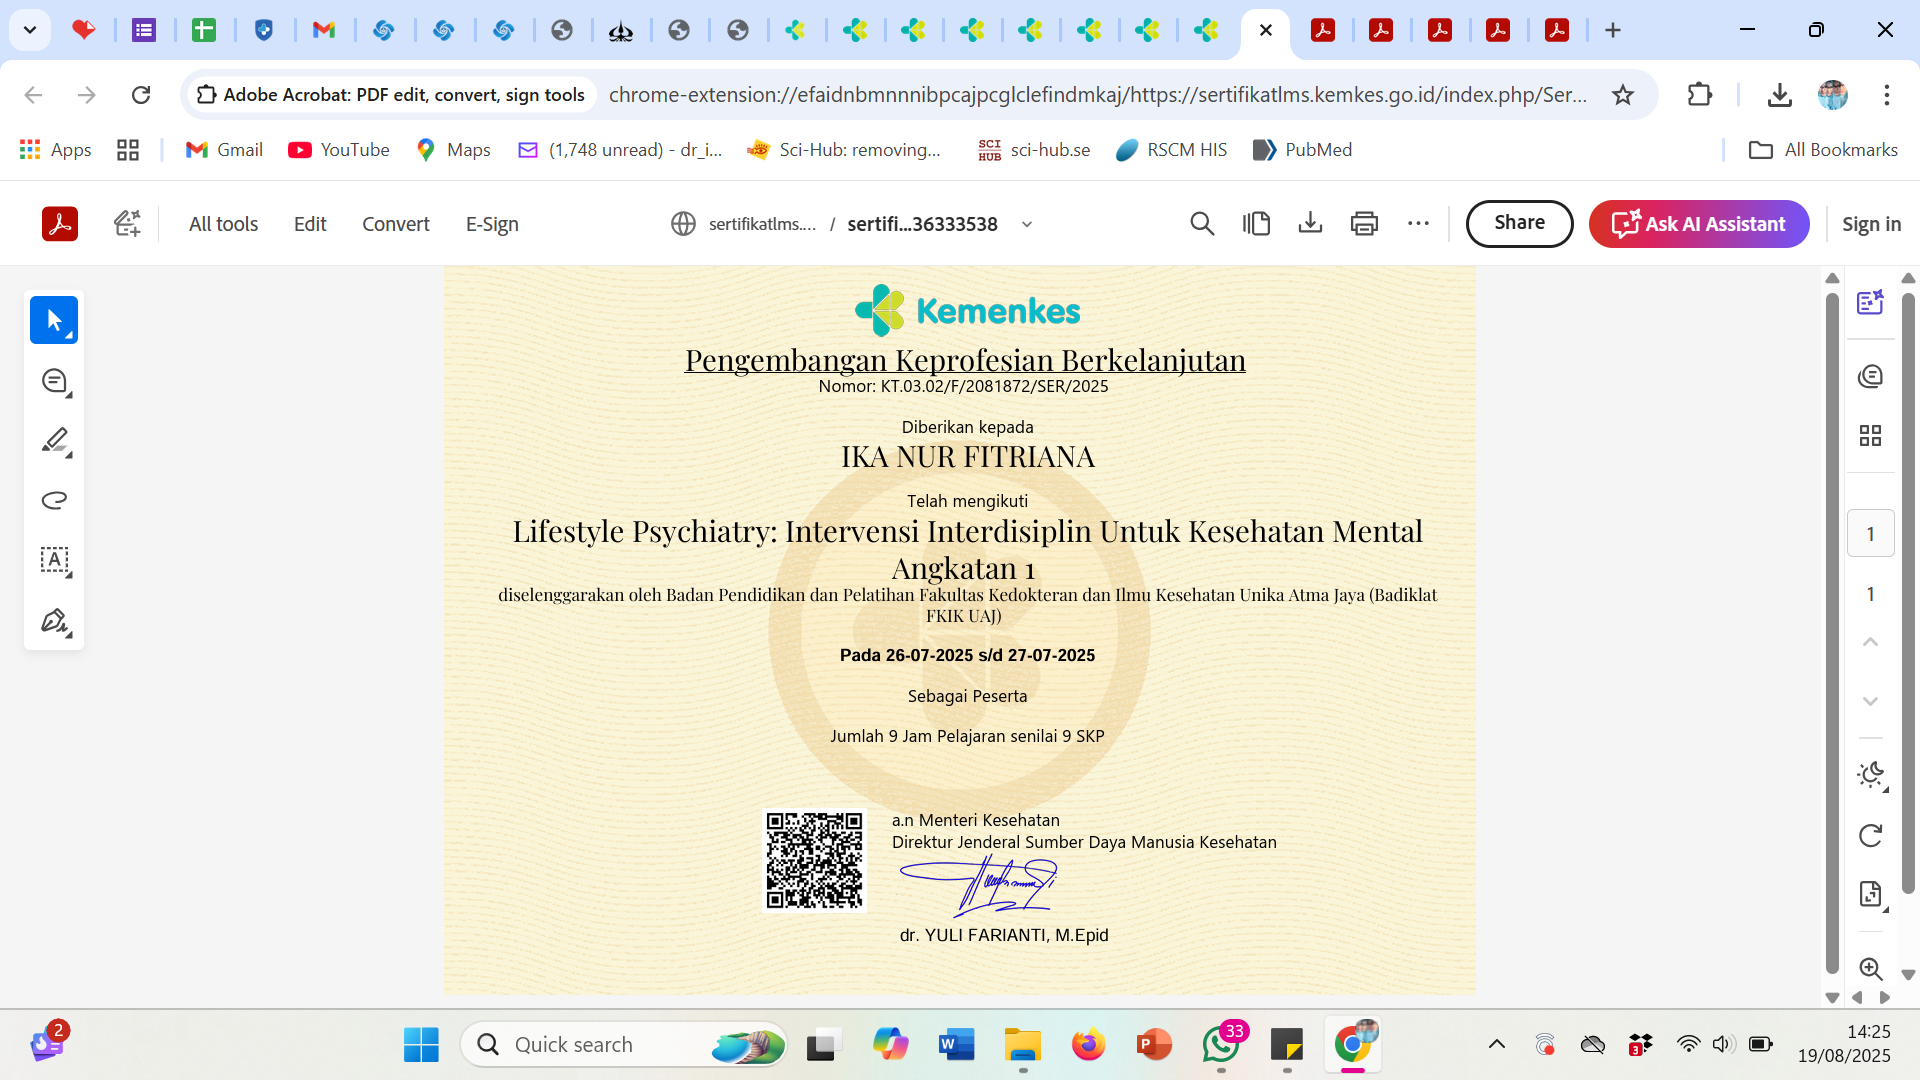Open the tab search dropdown arrow
The width and height of the screenshot is (1920, 1080).
[x=30, y=30]
